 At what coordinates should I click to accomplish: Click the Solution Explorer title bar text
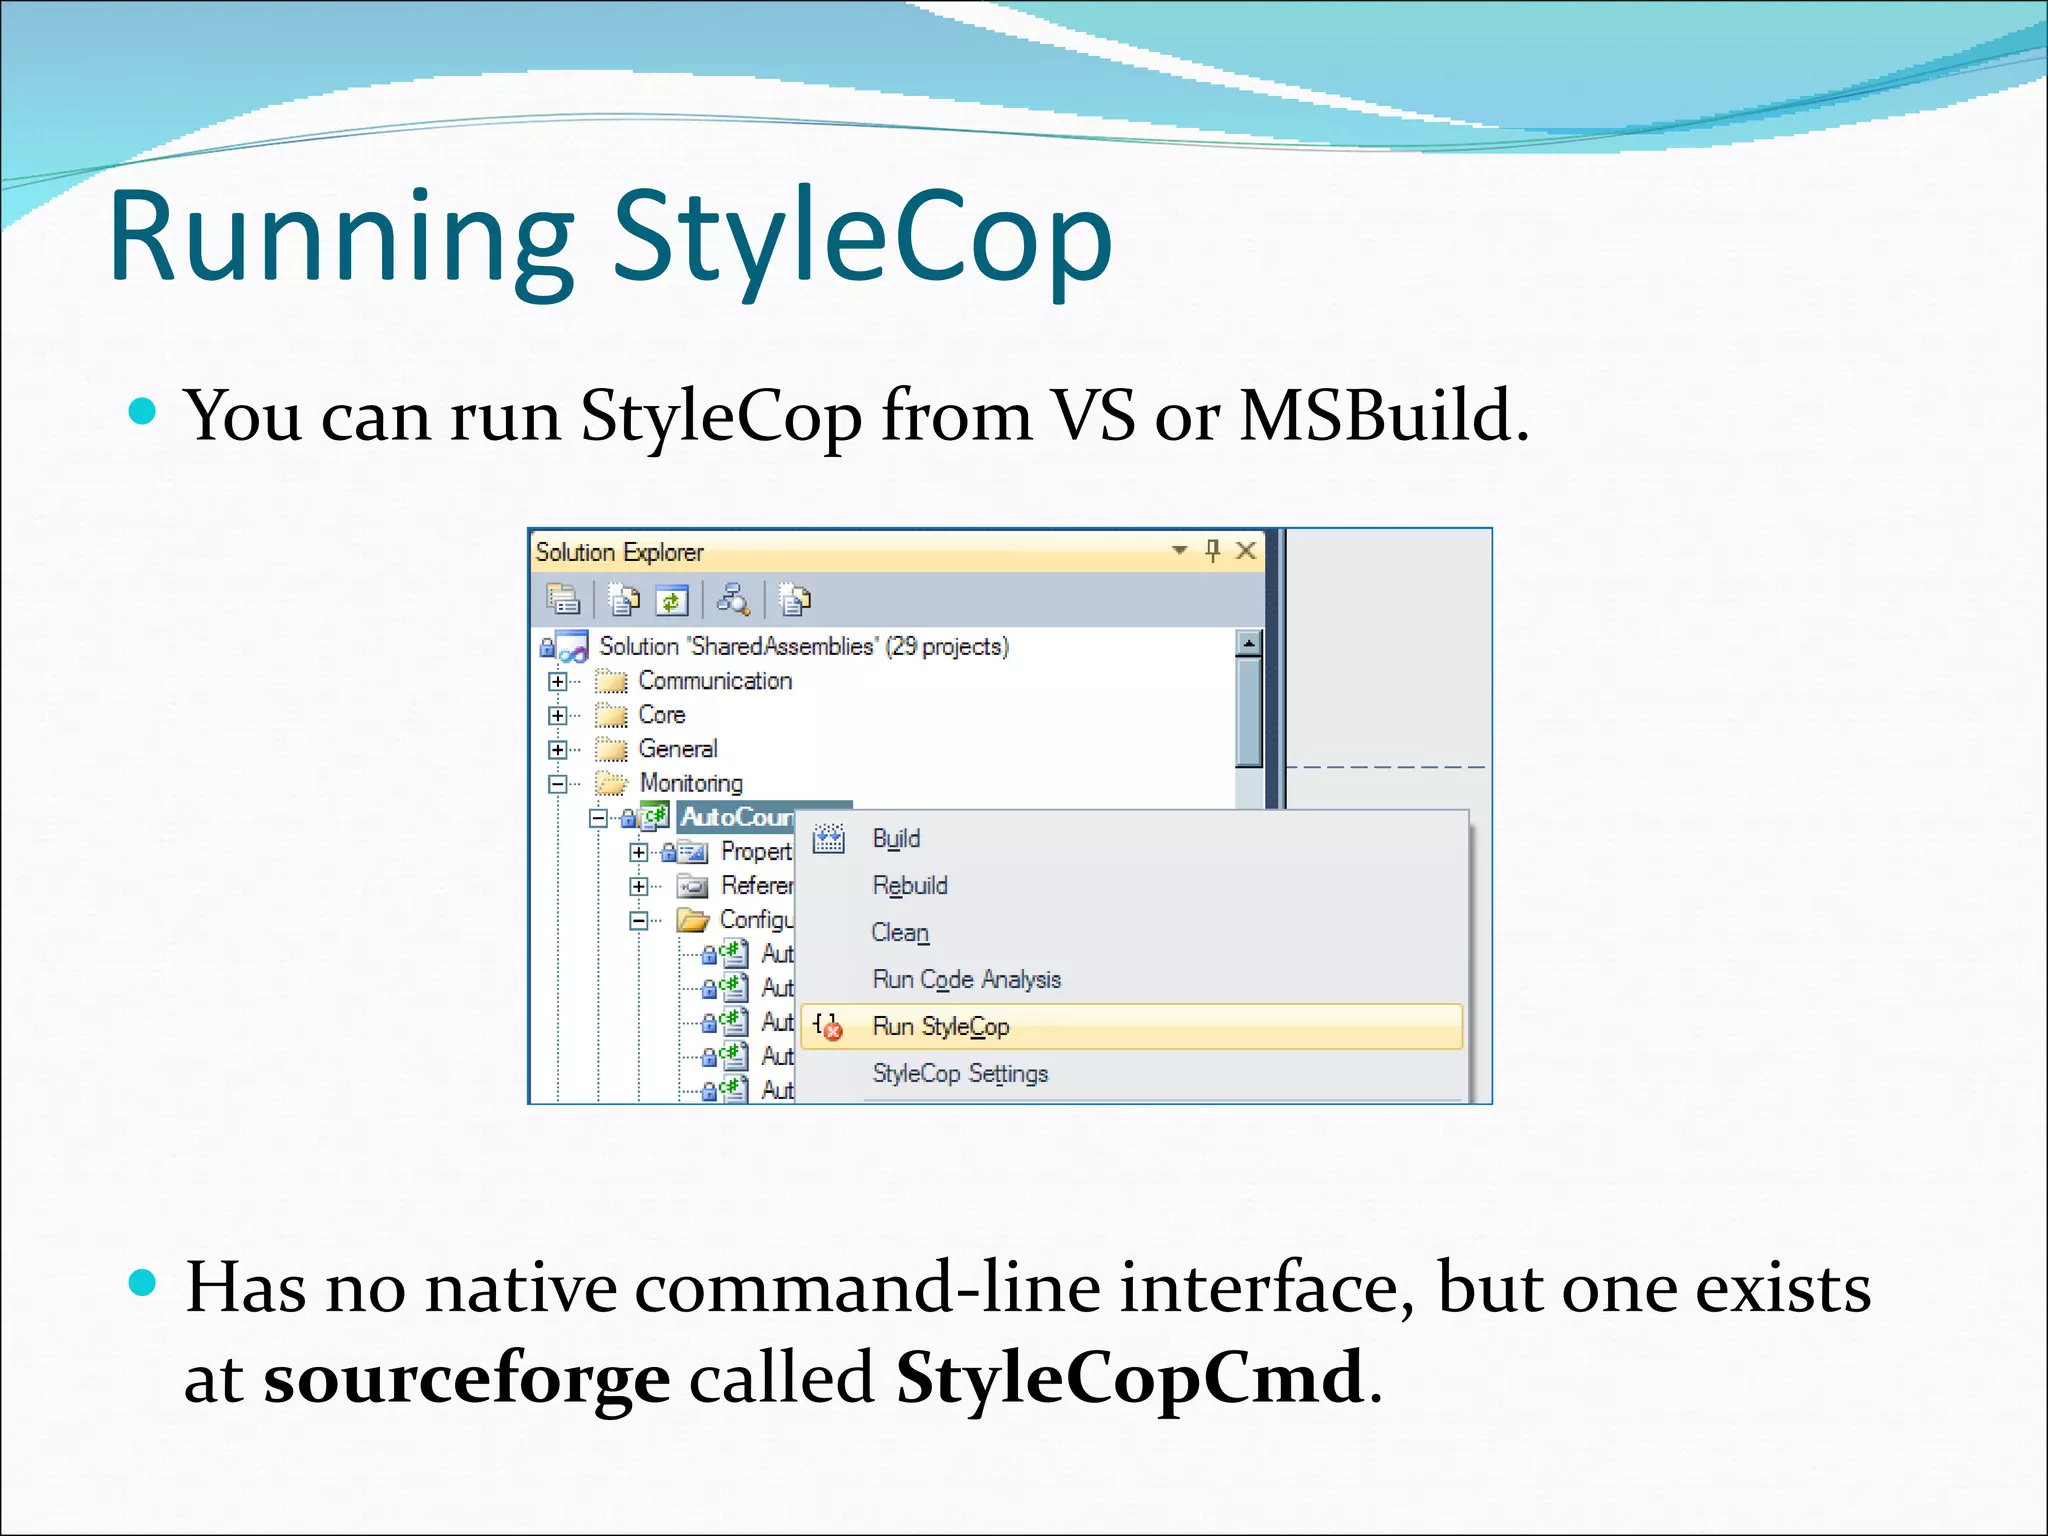619,552
